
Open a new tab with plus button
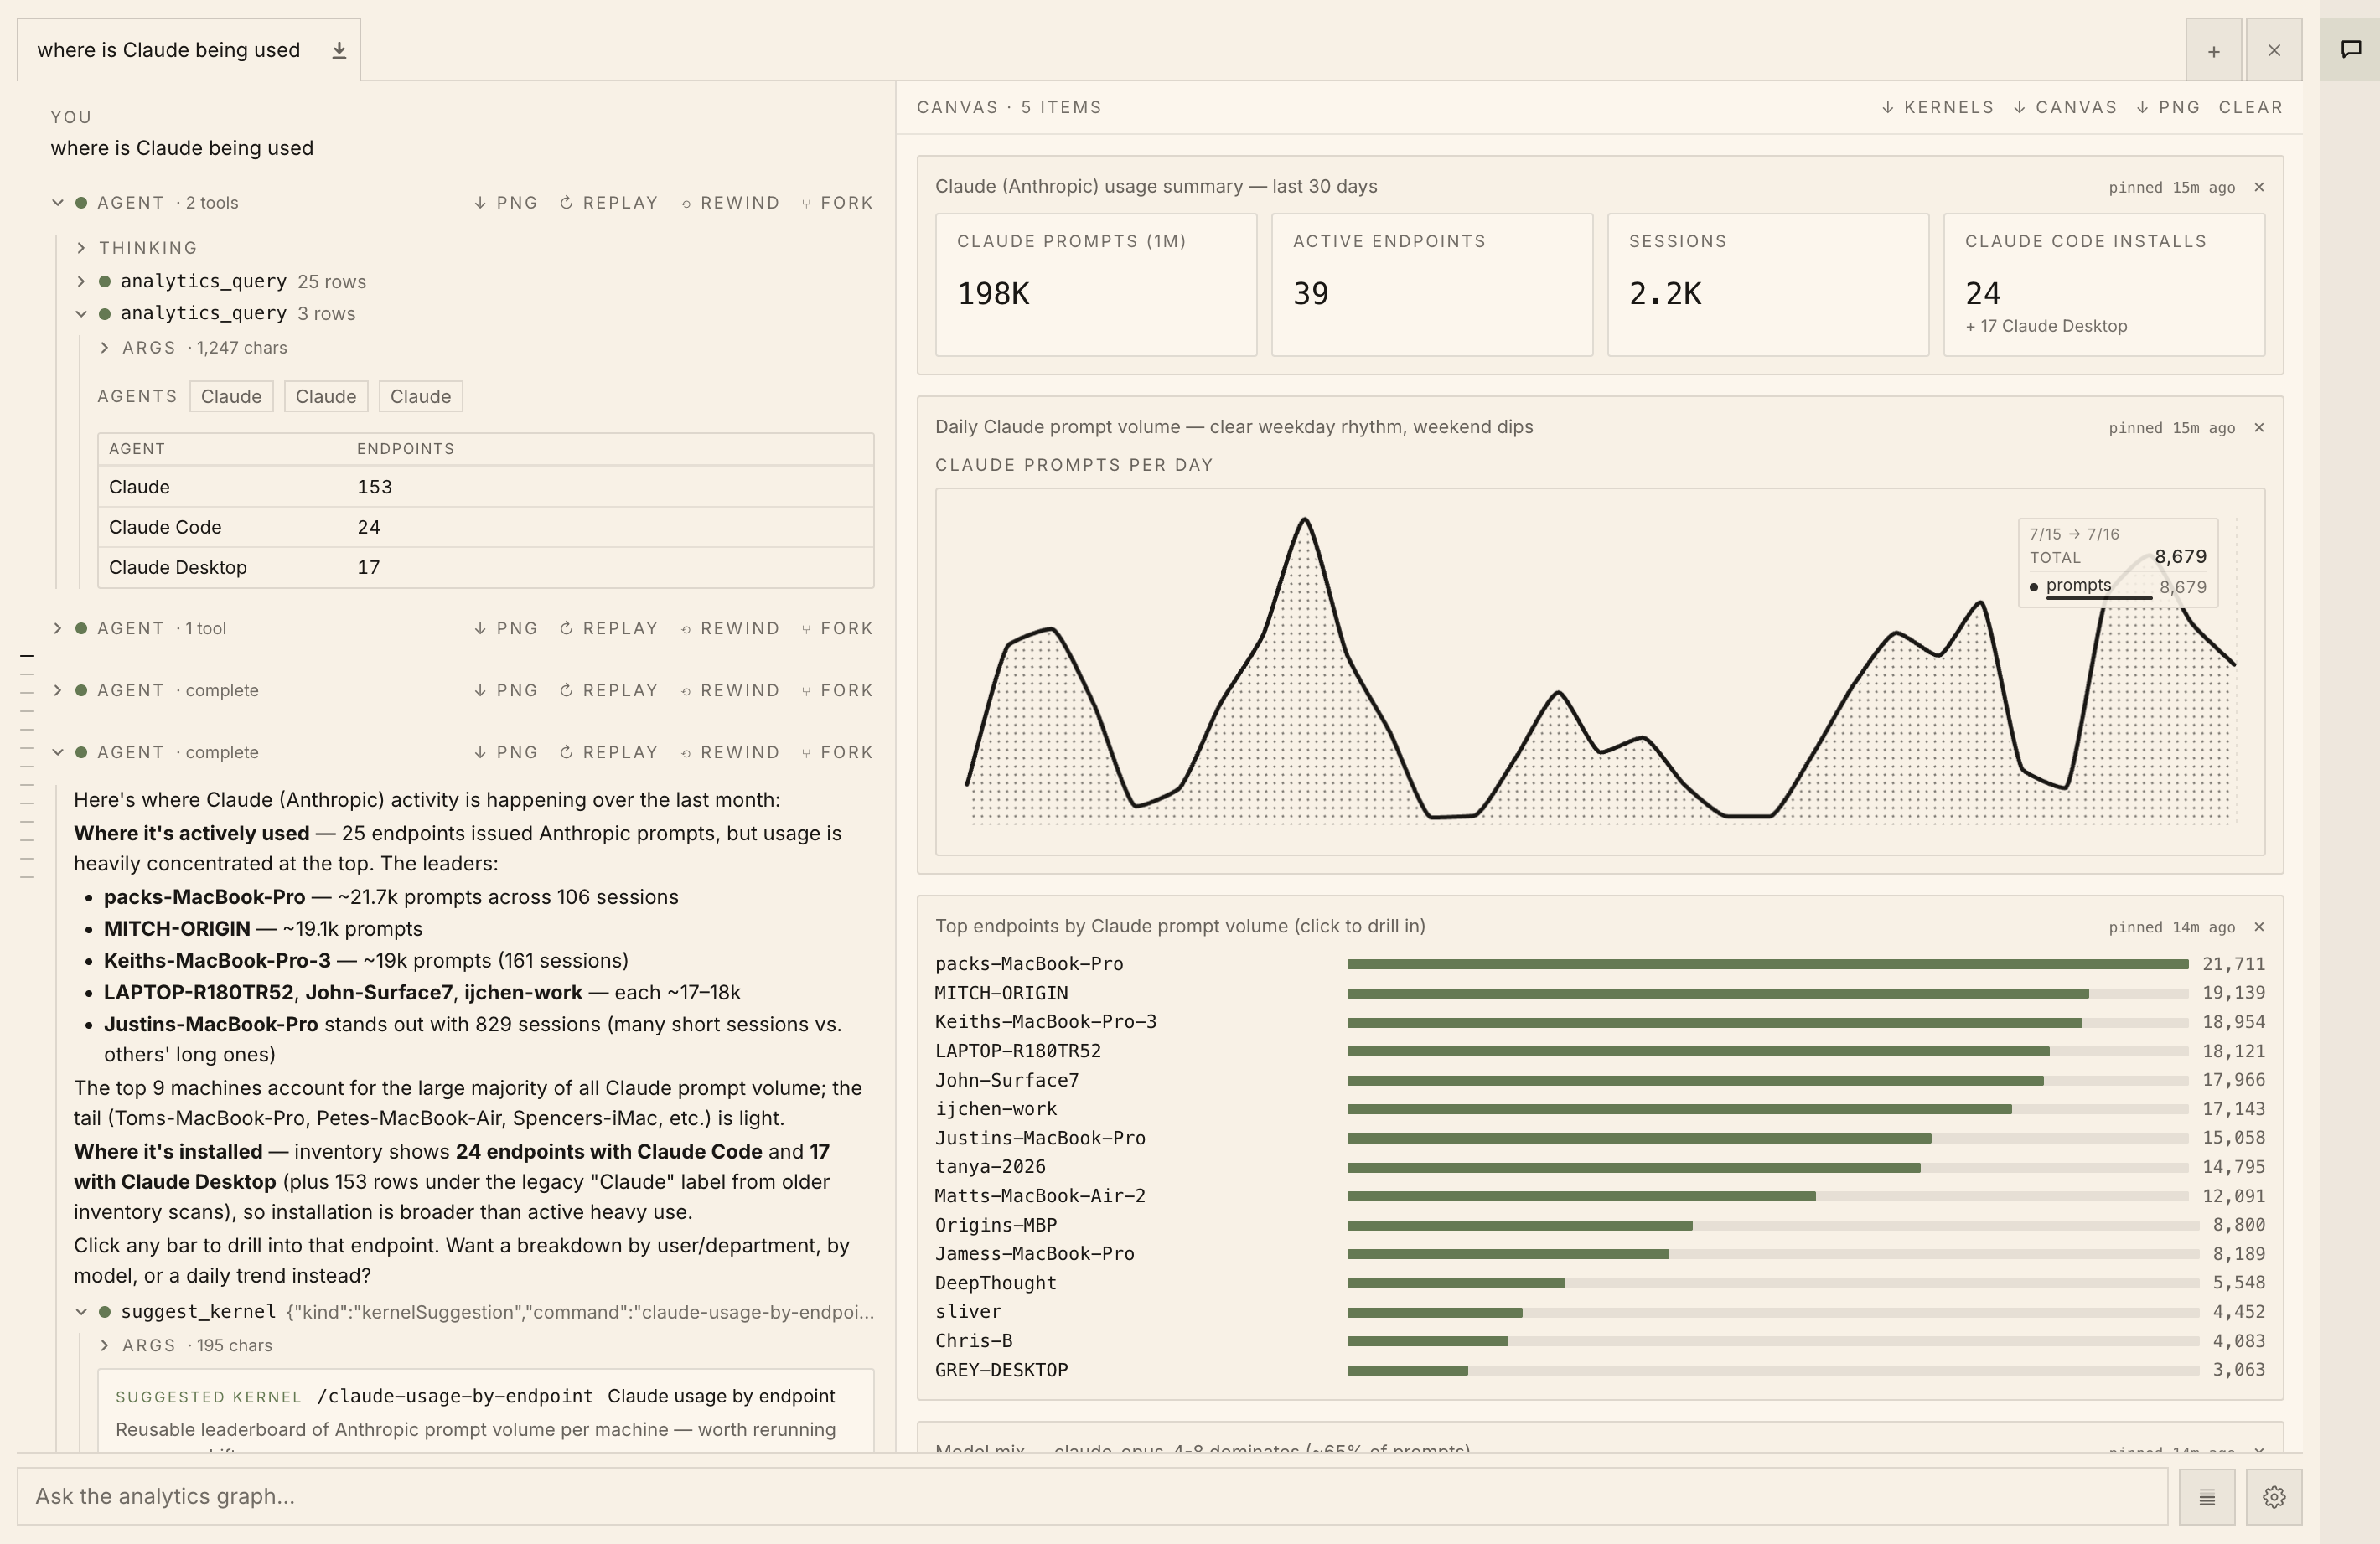pyautogui.click(x=2214, y=50)
